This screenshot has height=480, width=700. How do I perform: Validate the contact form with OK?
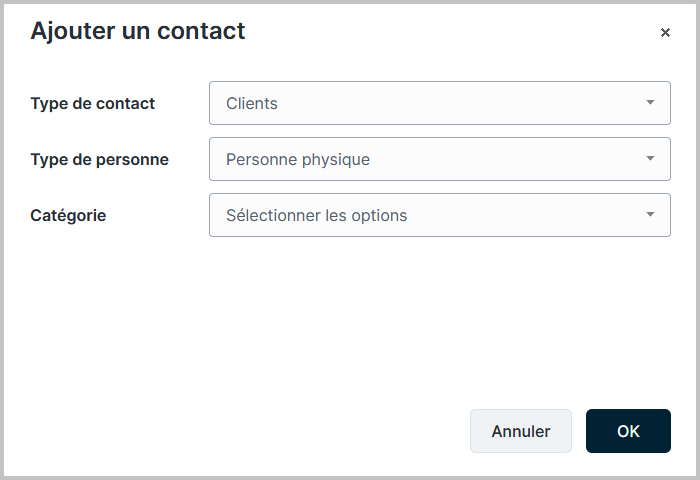click(x=628, y=431)
